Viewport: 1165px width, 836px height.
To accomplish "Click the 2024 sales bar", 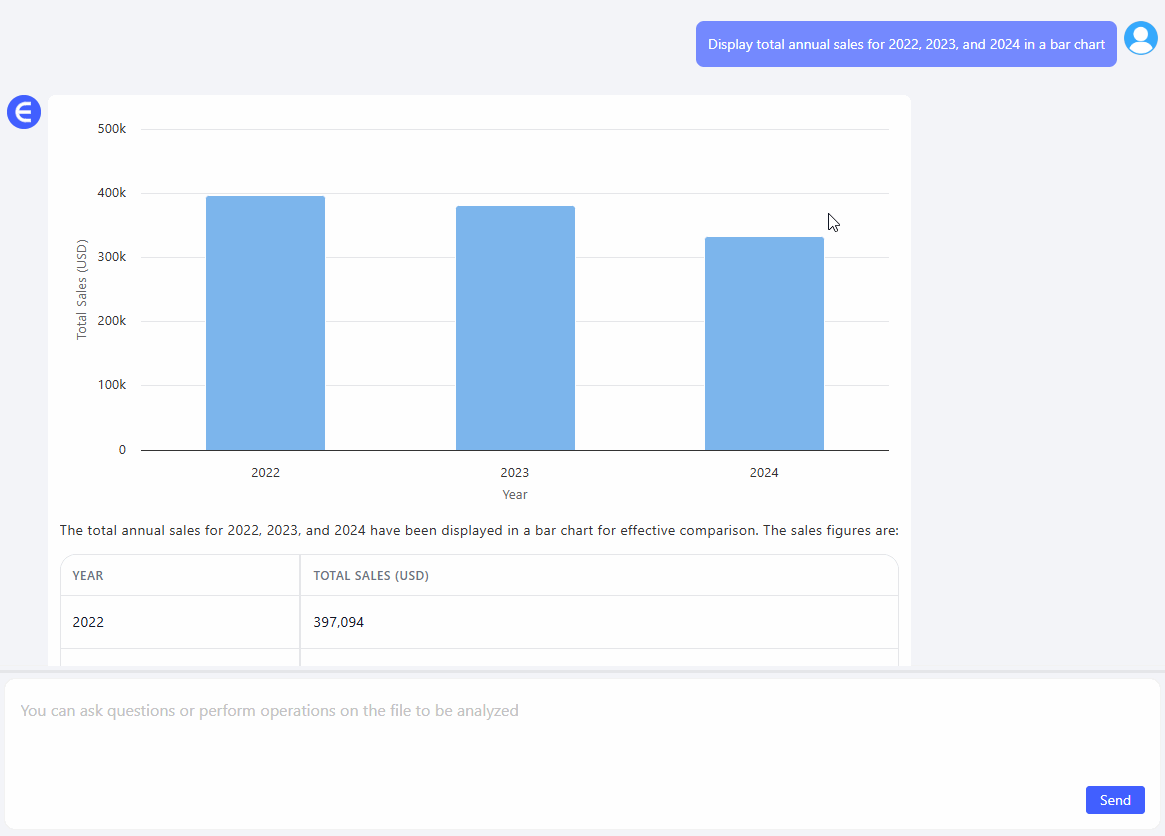I will (x=764, y=343).
